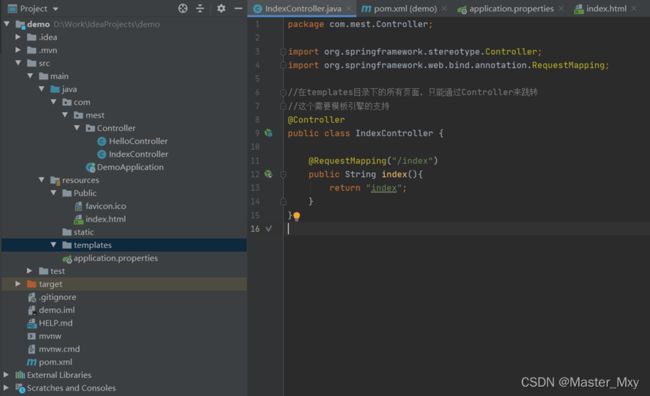Close the application.properties tab
The width and height of the screenshot is (650, 396).
pos(561,8)
